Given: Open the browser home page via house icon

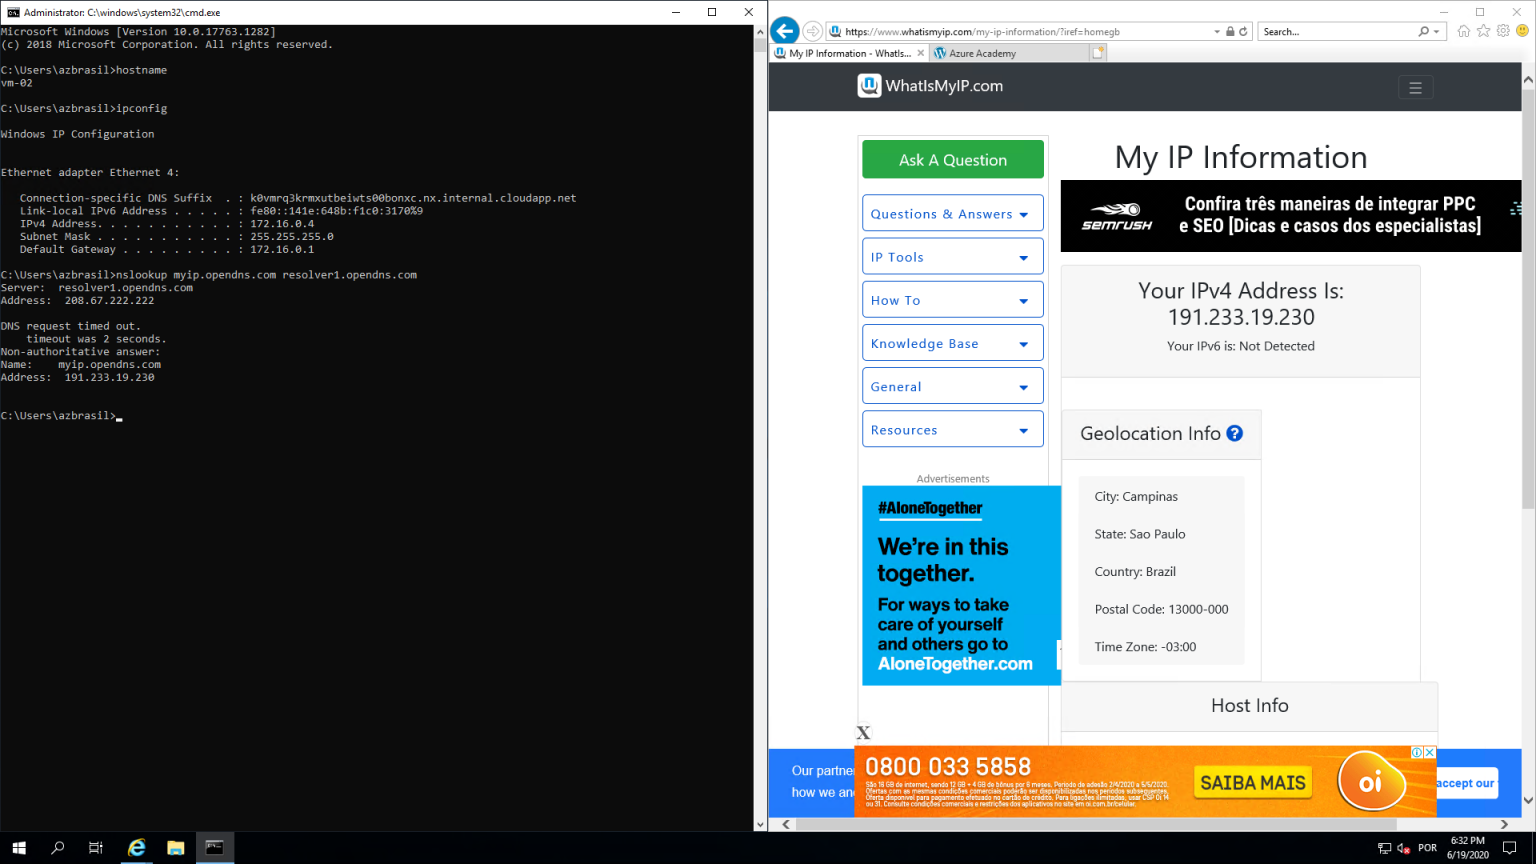Looking at the screenshot, I should click(1463, 31).
